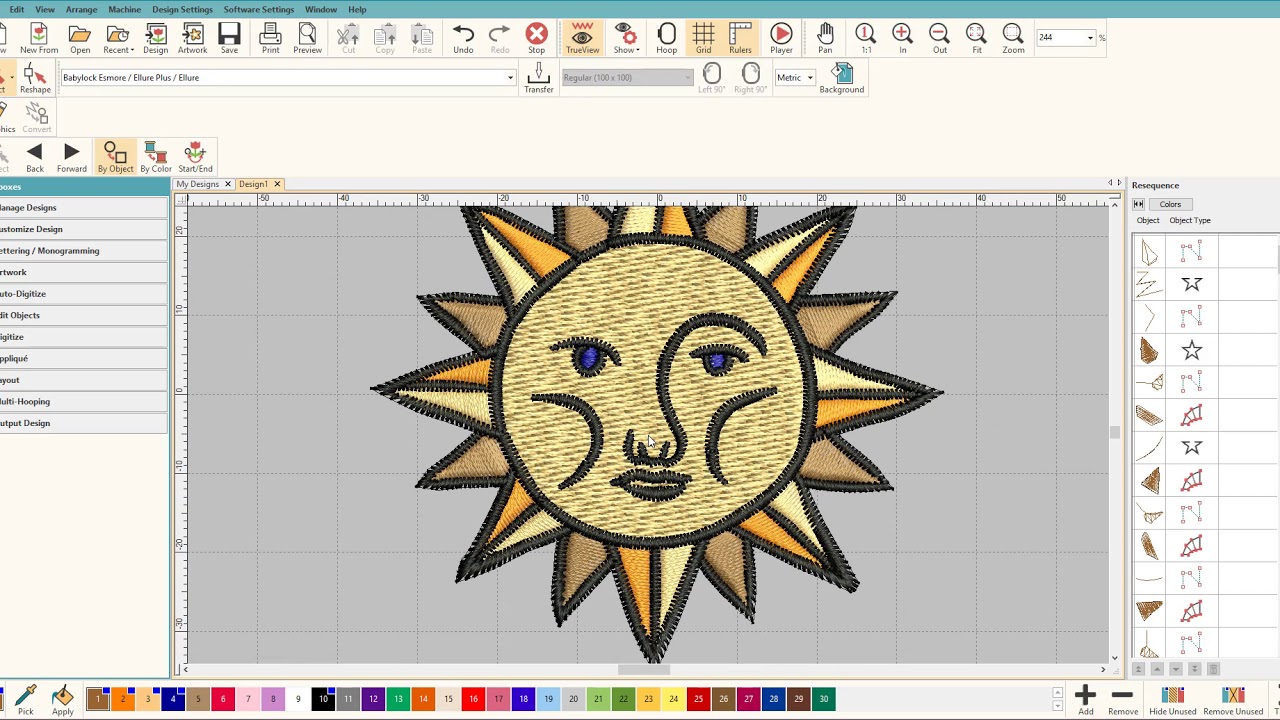1280x720 pixels.
Task: Expand the Customize Design toolbox
Action: [x=84, y=229]
